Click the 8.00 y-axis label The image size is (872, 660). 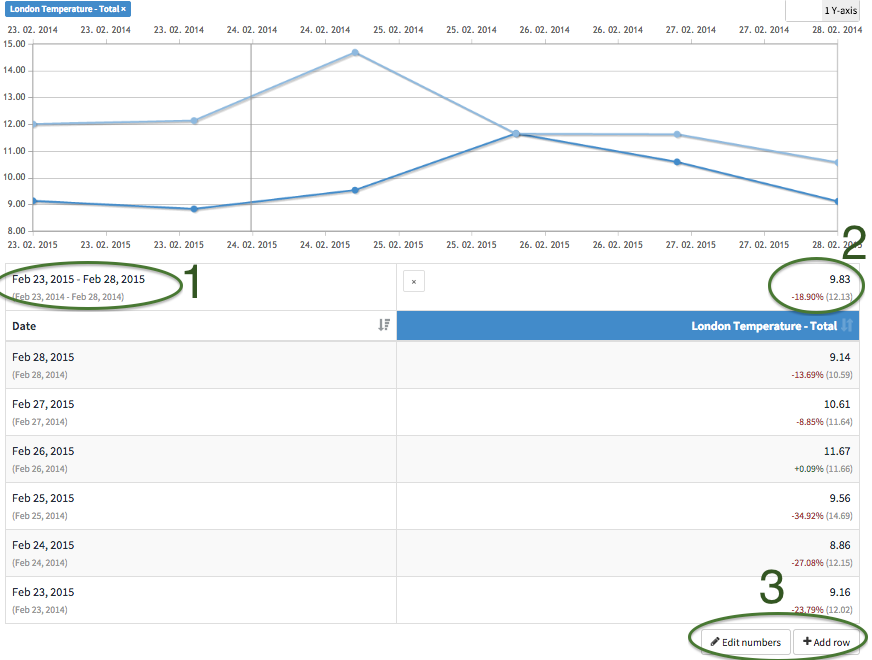pos(17,230)
